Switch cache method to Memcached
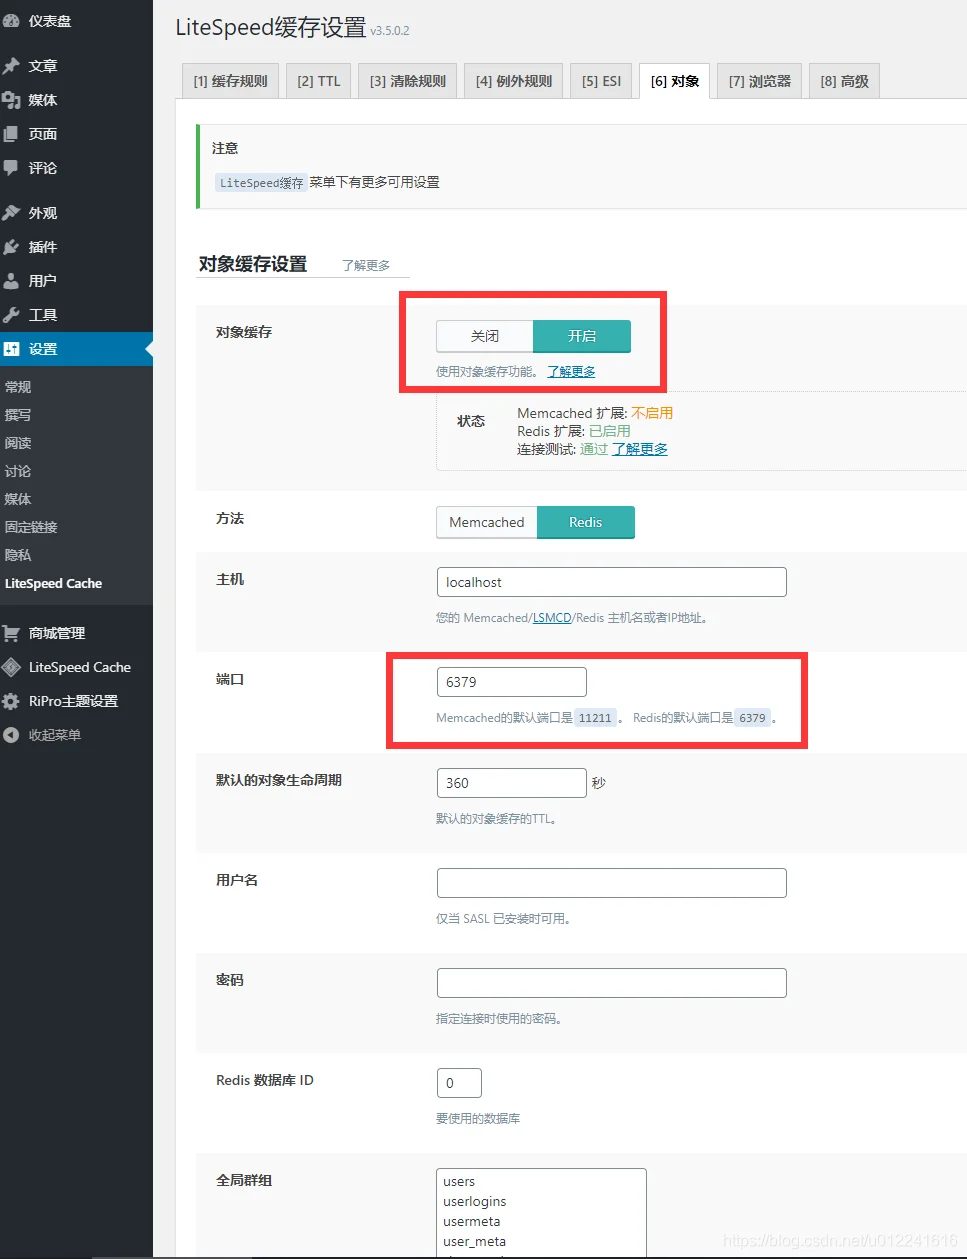967x1259 pixels. [486, 522]
